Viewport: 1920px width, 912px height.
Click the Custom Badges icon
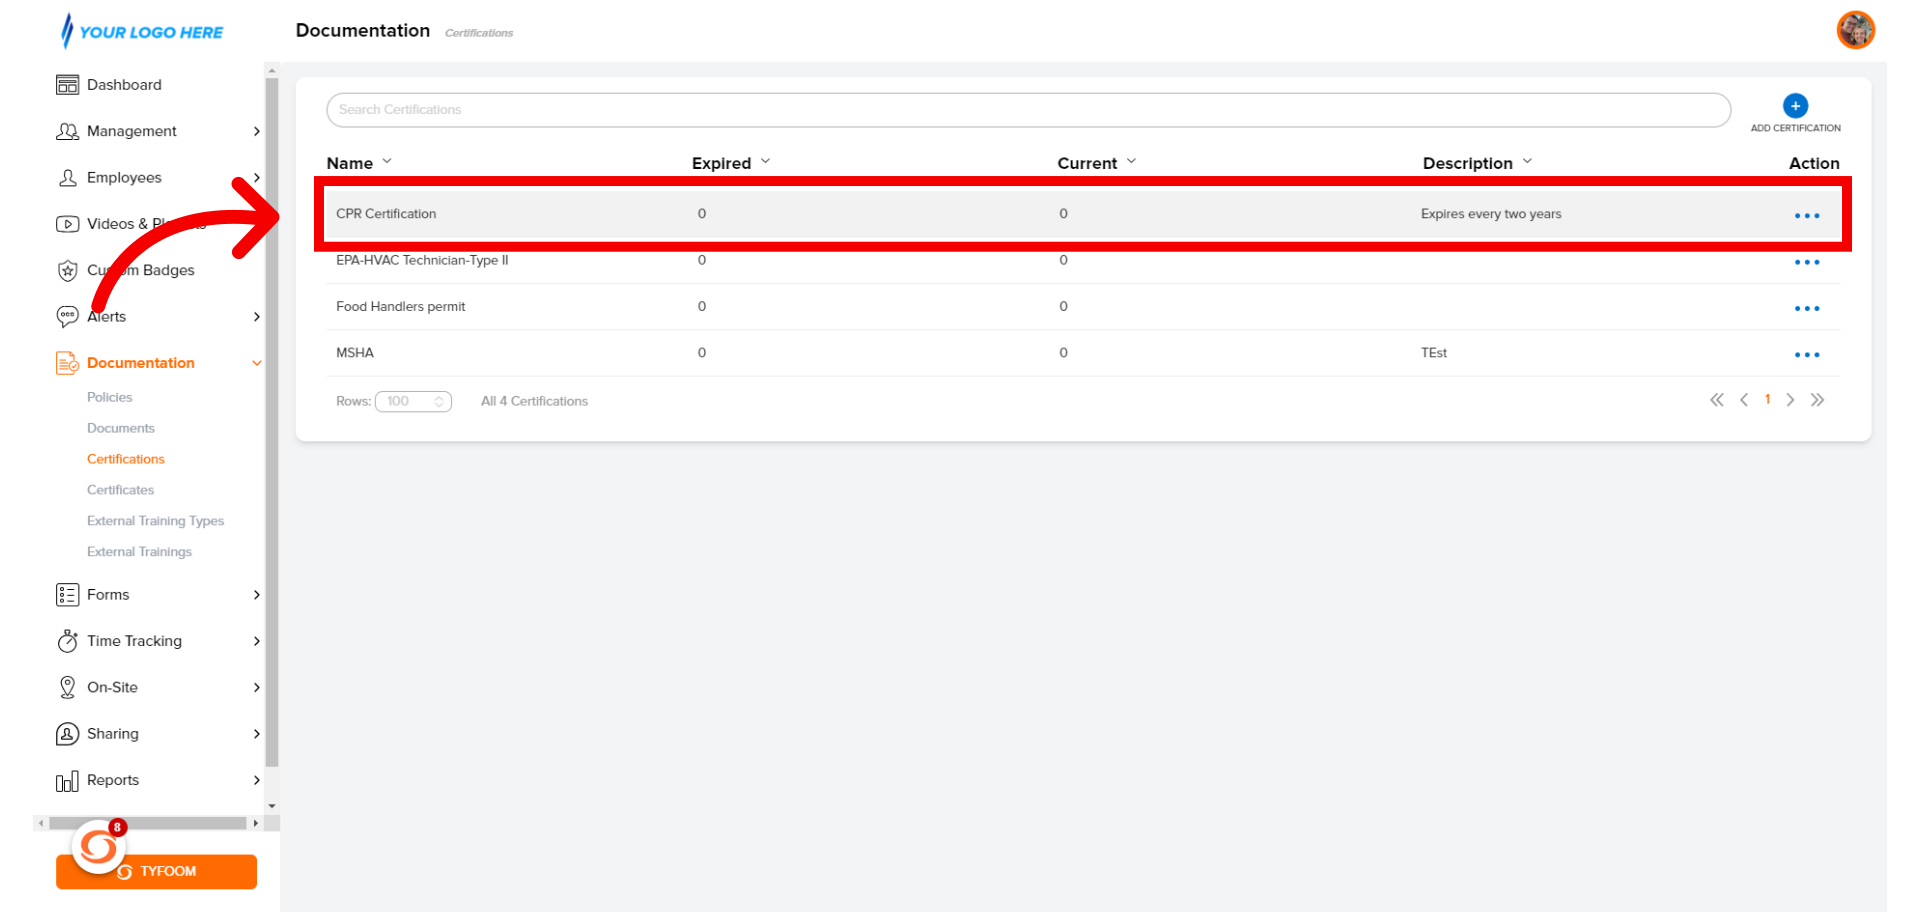click(67, 270)
